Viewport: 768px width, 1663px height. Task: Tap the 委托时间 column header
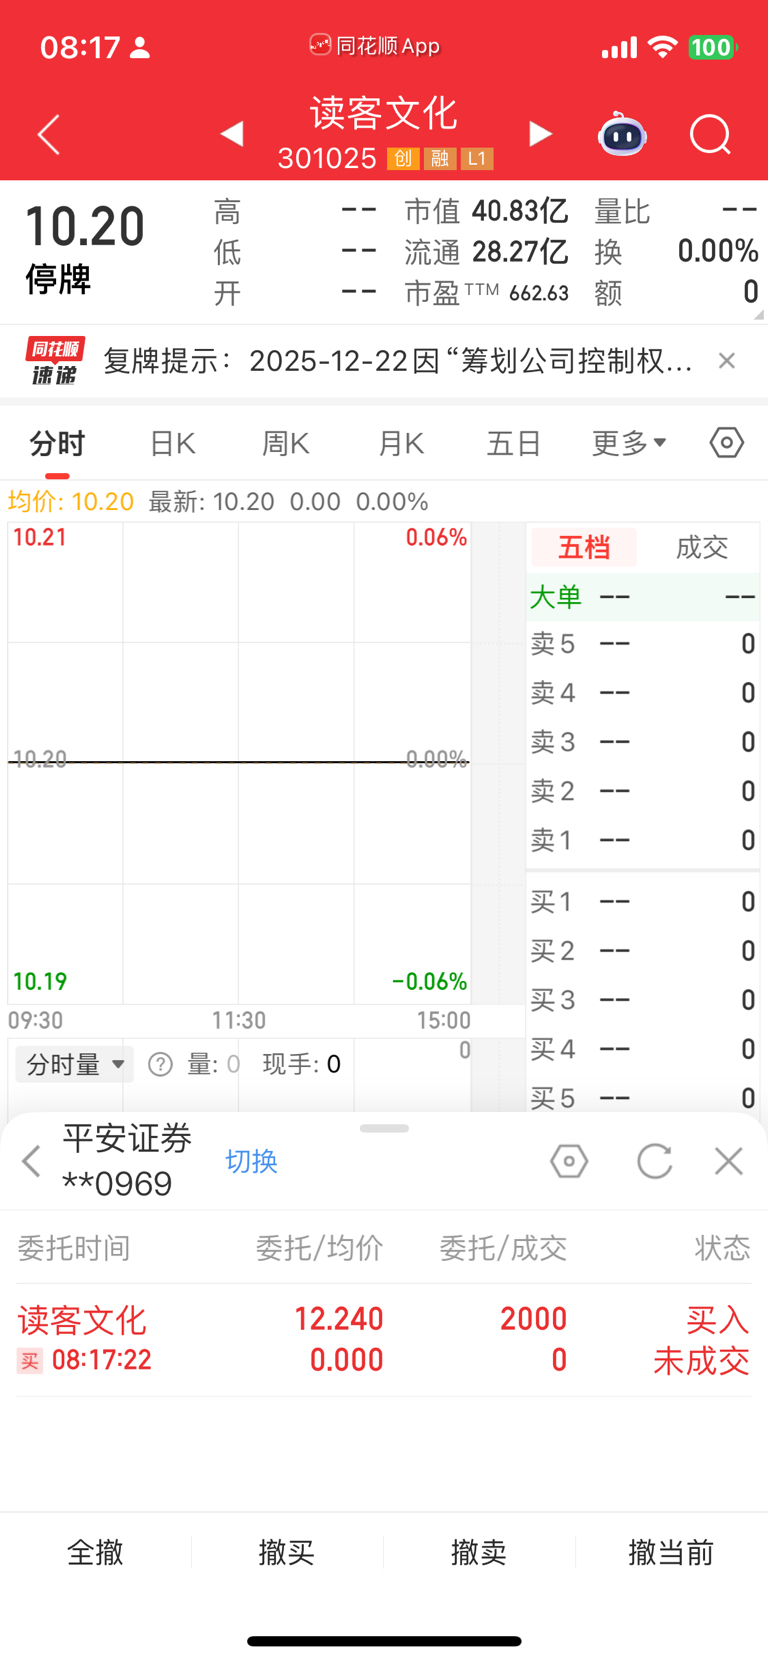pos(74,1248)
